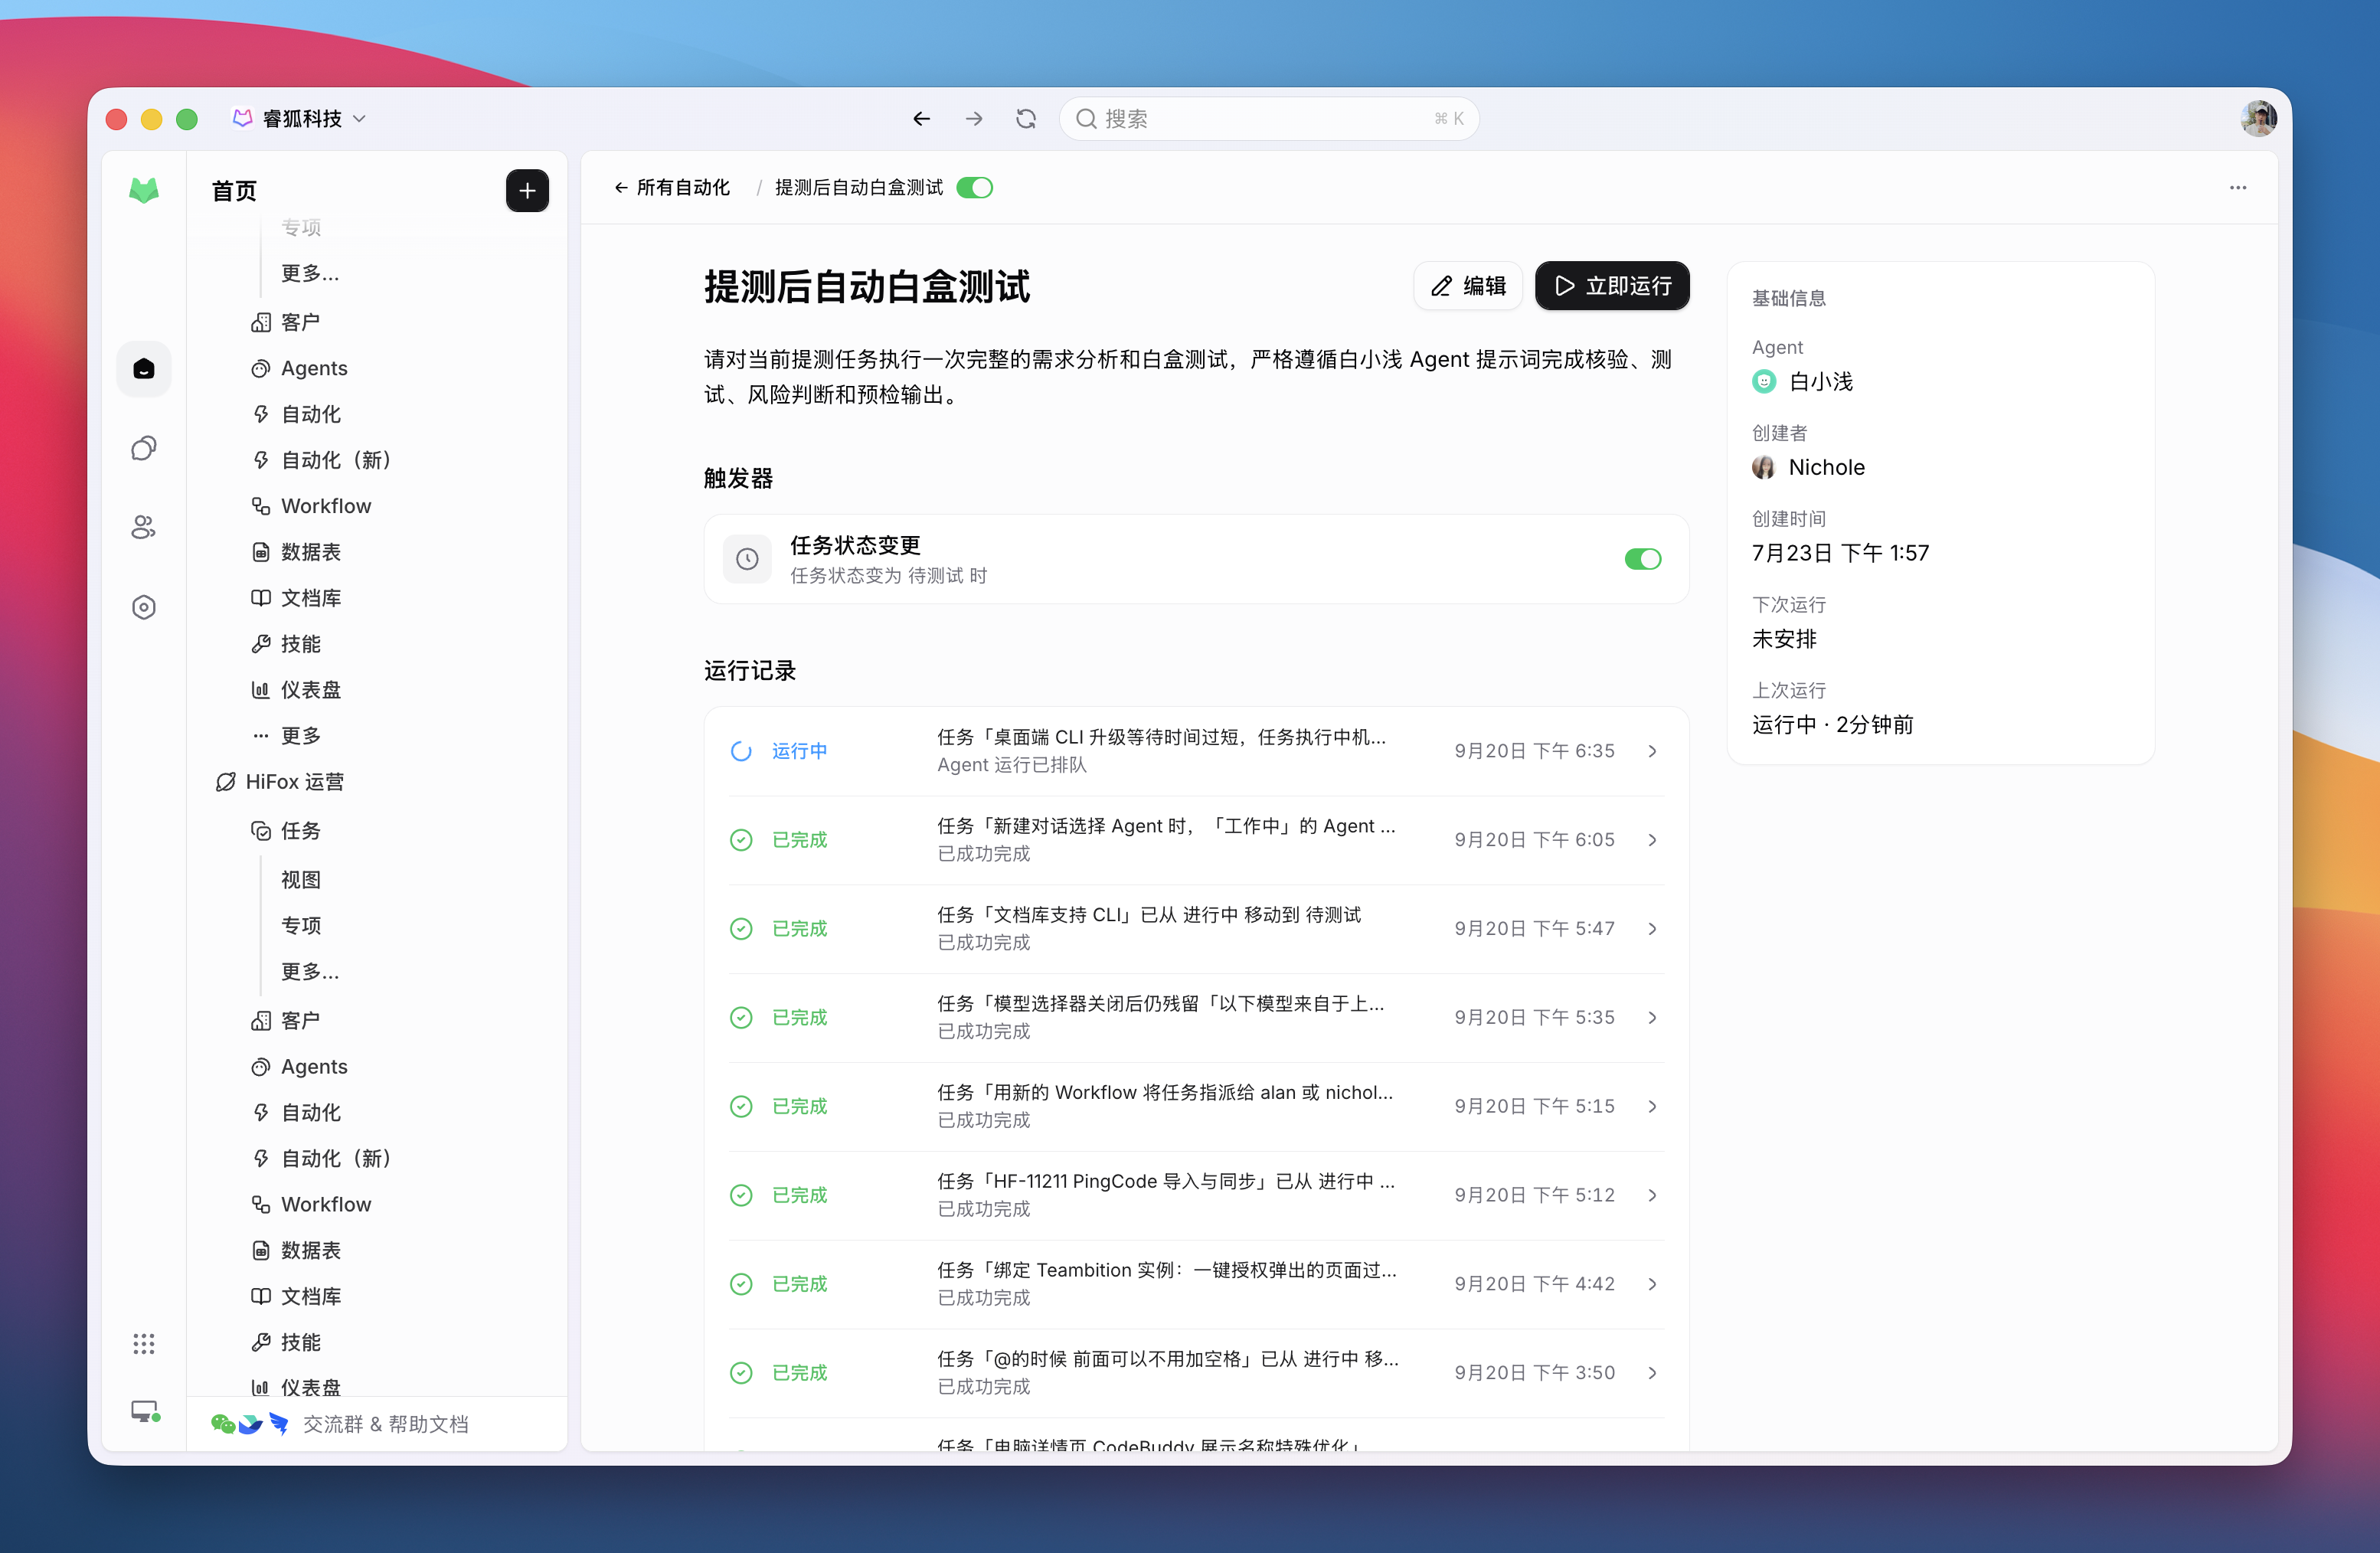
Task: Click the green fox logo icon
Action: tap(144, 190)
